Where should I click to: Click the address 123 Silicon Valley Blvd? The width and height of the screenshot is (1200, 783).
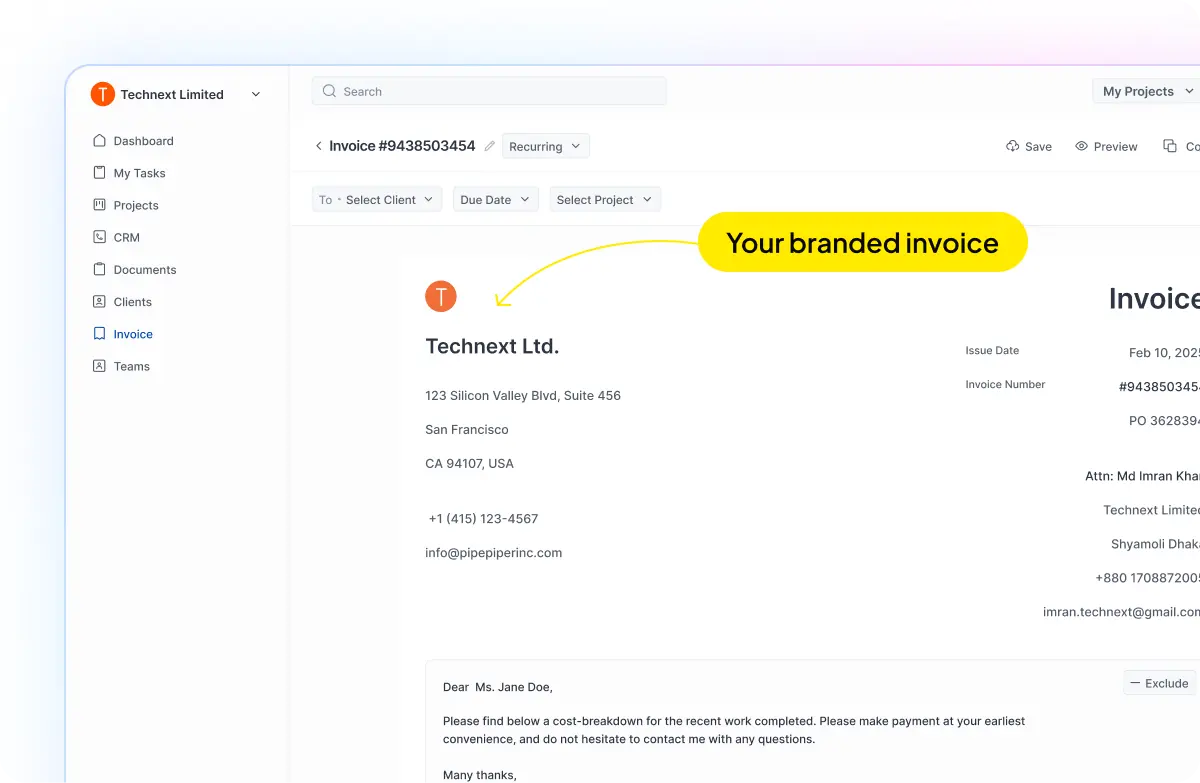tap(523, 396)
